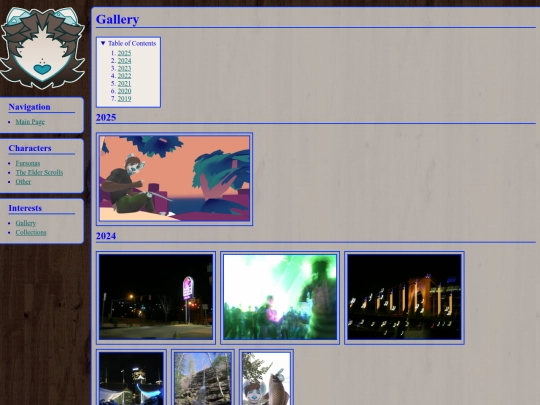Open the green-lit crowd photo thumbnail
Screen dimensions: 540x405
(280, 298)
